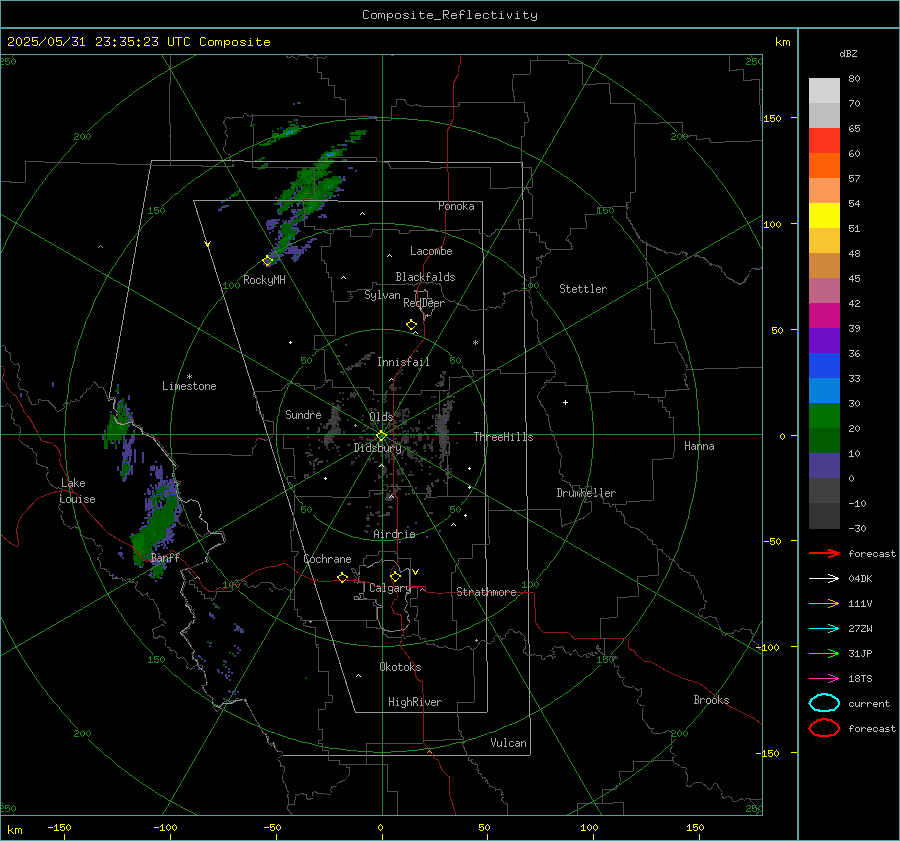Click the Hanna label
This screenshot has width=900, height=841.
pyautogui.click(x=699, y=446)
